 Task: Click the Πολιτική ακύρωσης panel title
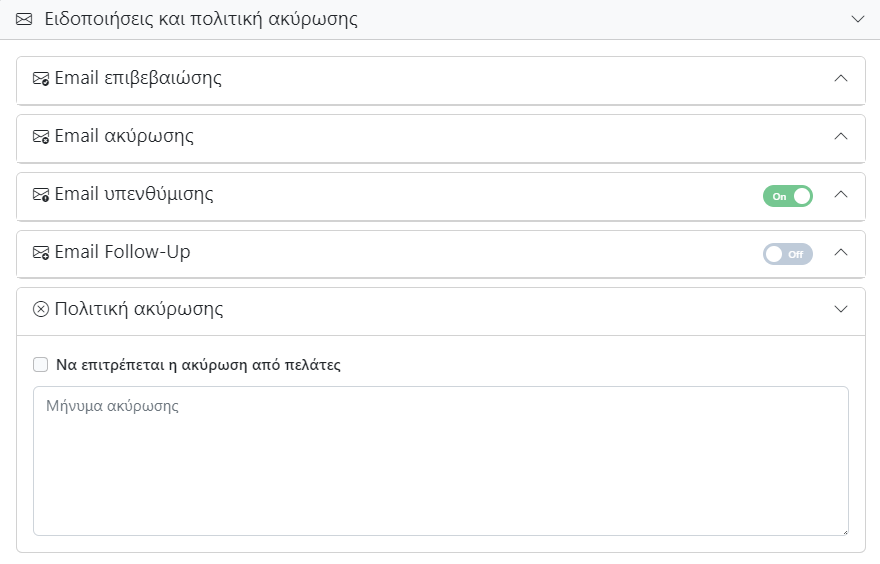tap(139, 309)
